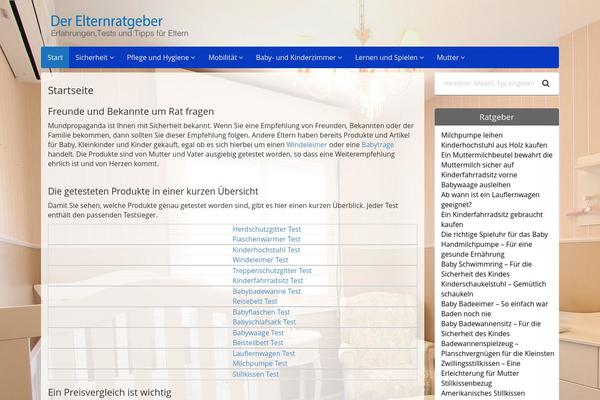This screenshot has width=600, height=400.
Task: Open the Stillkissen Test link
Action: tap(256, 374)
